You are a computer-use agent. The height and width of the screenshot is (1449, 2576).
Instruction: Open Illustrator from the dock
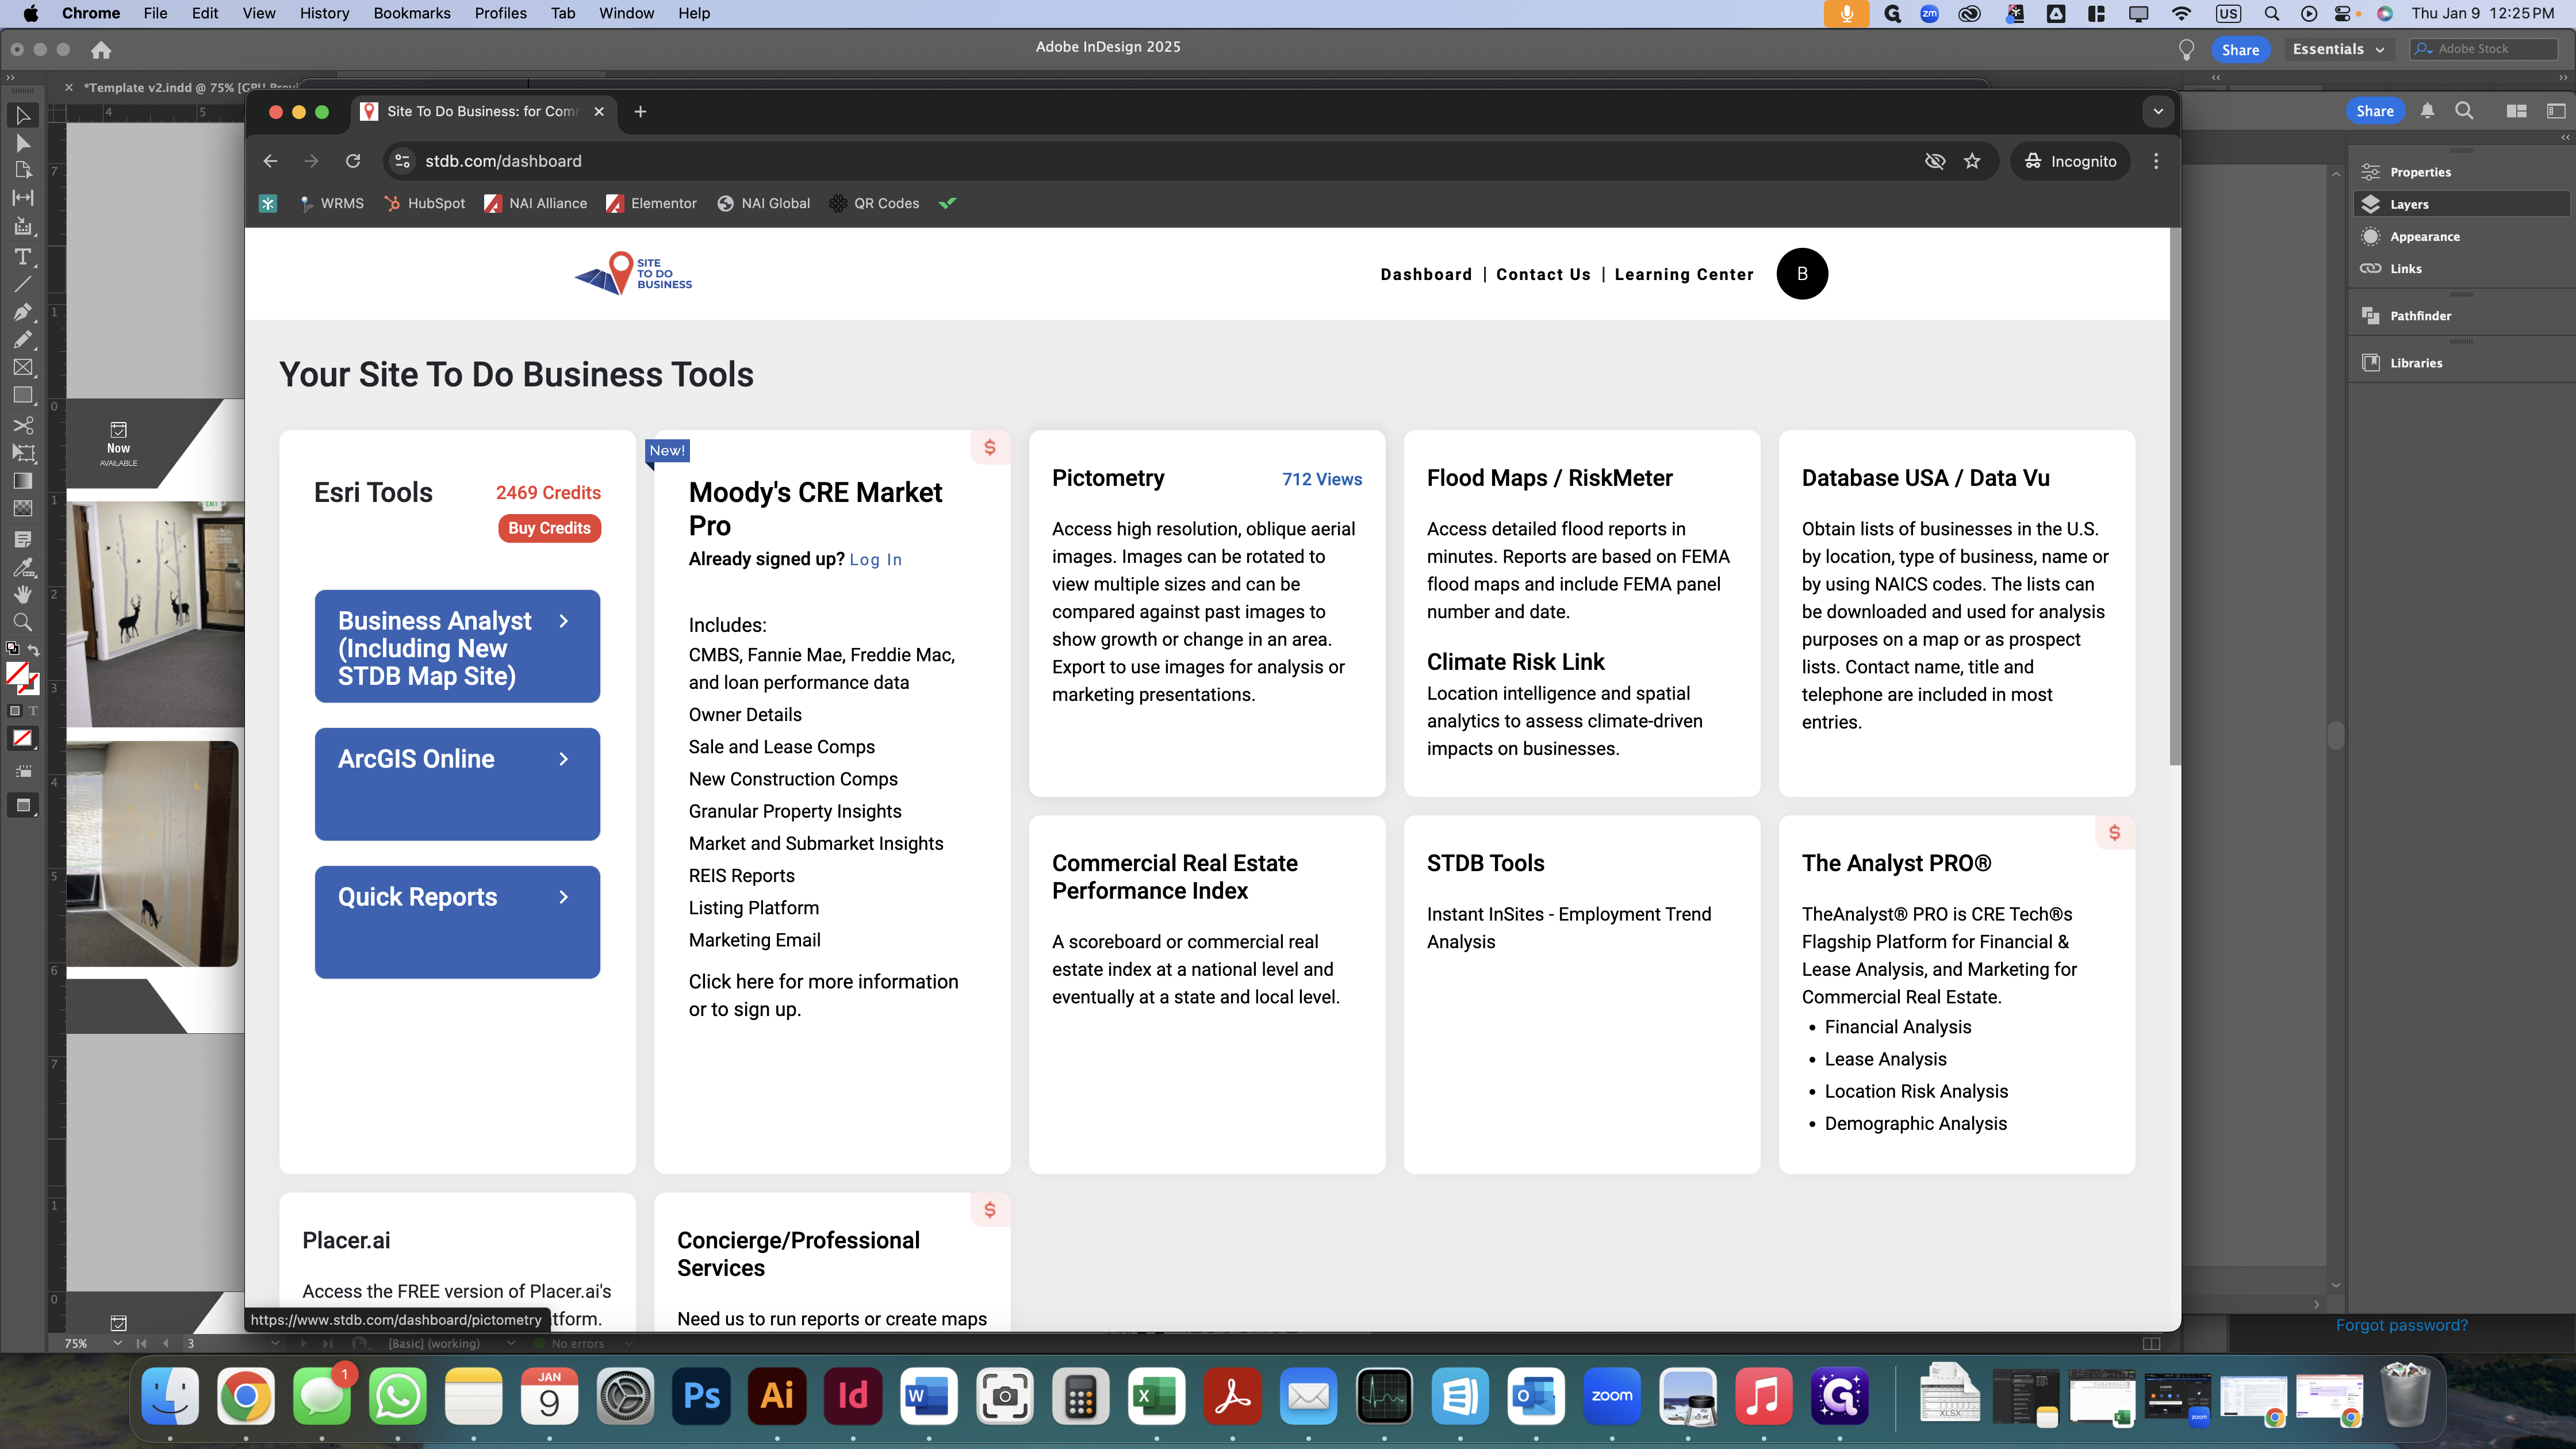[777, 1396]
